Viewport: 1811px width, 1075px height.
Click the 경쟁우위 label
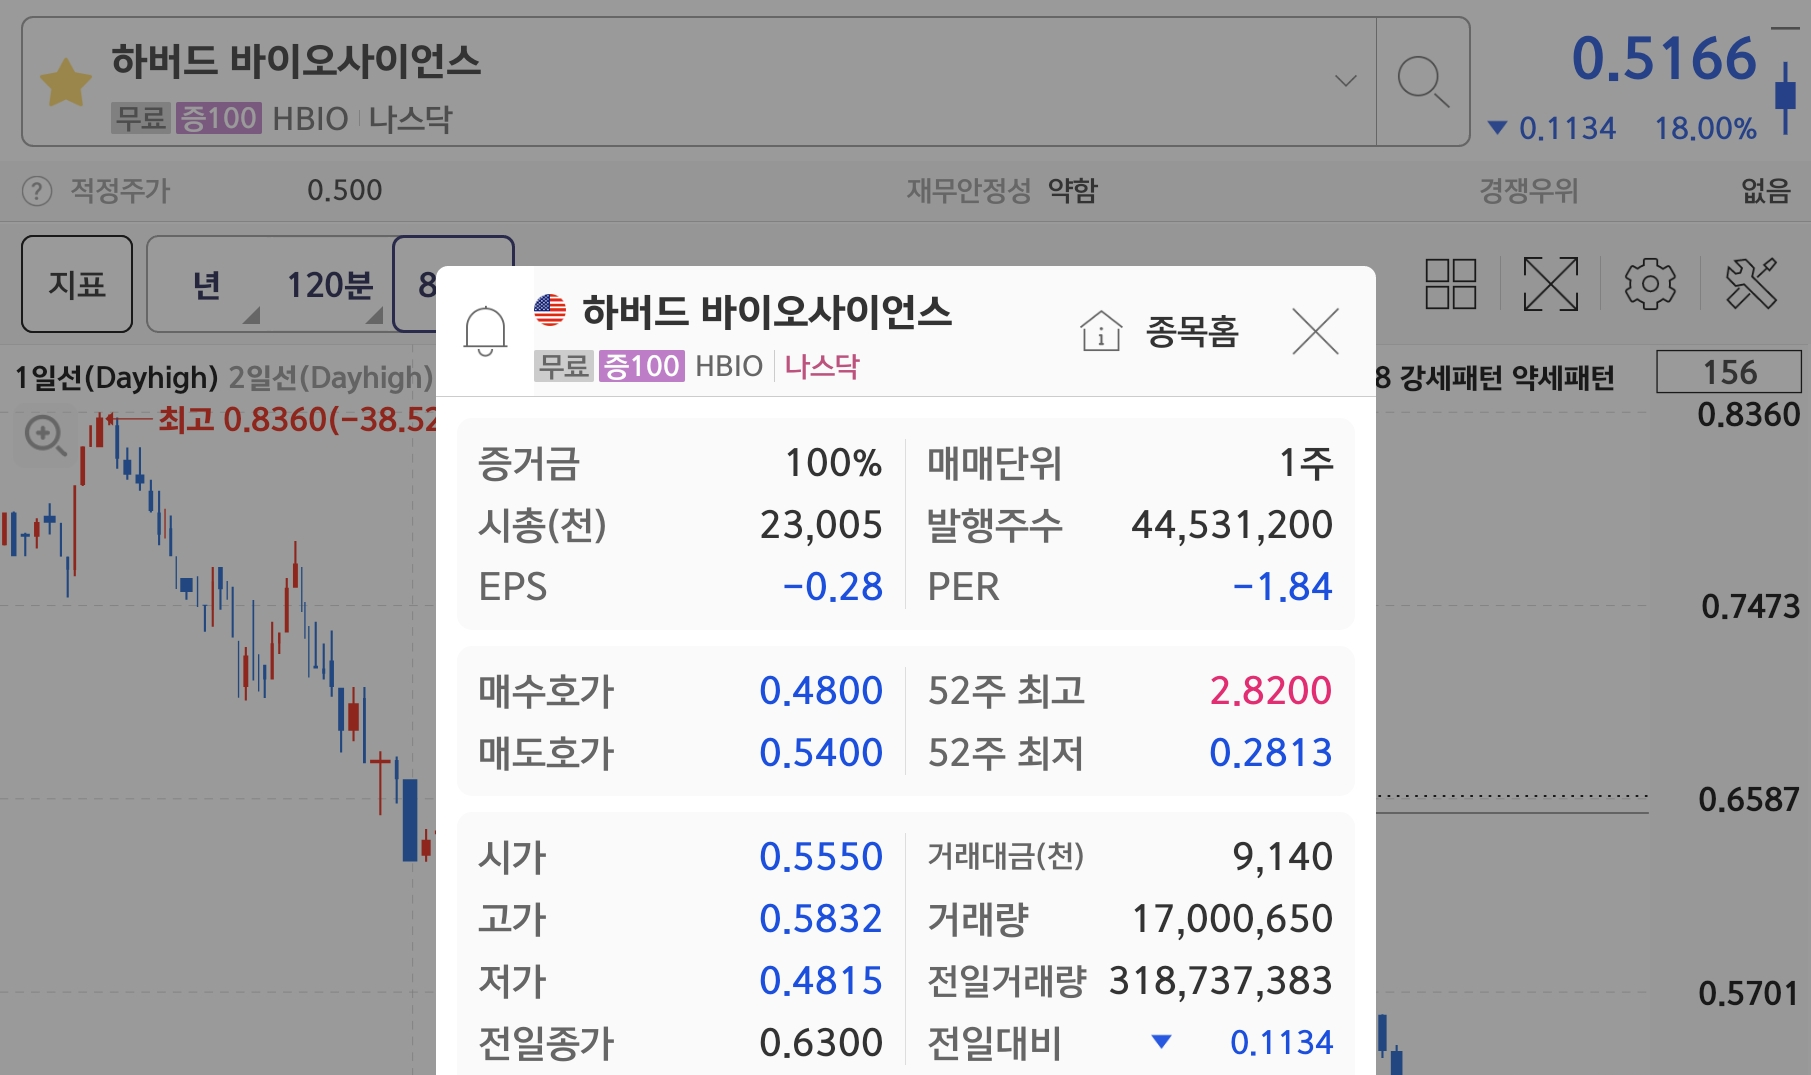coord(1528,190)
